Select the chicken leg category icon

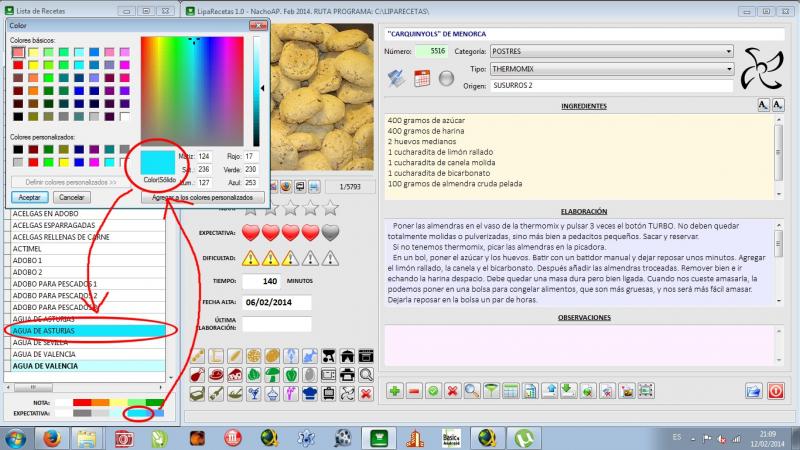197,375
